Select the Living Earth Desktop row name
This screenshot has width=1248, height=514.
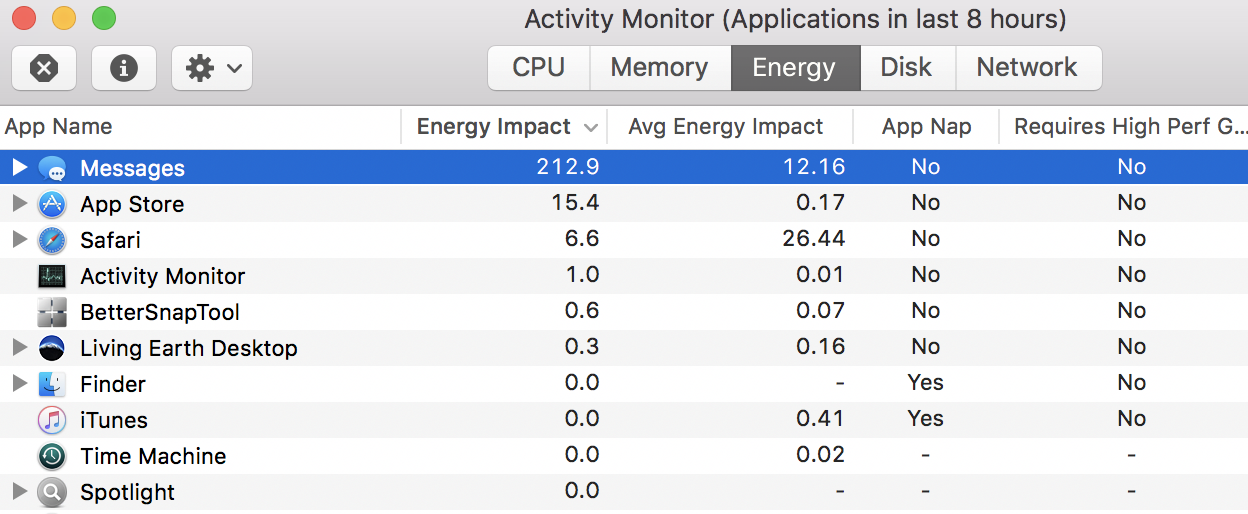click(x=189, y=348)
